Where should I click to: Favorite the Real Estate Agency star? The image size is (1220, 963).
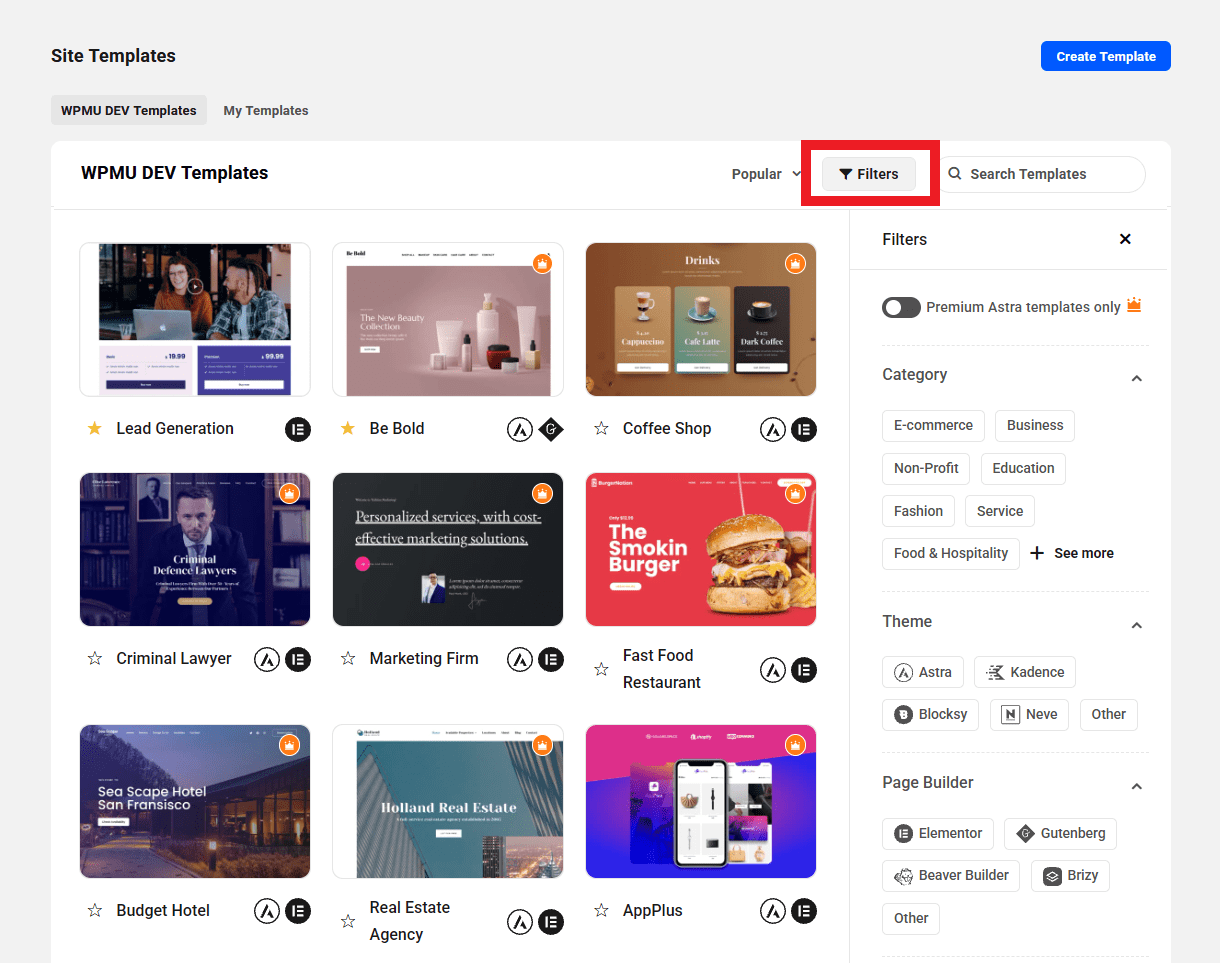[x=348, y=921]
